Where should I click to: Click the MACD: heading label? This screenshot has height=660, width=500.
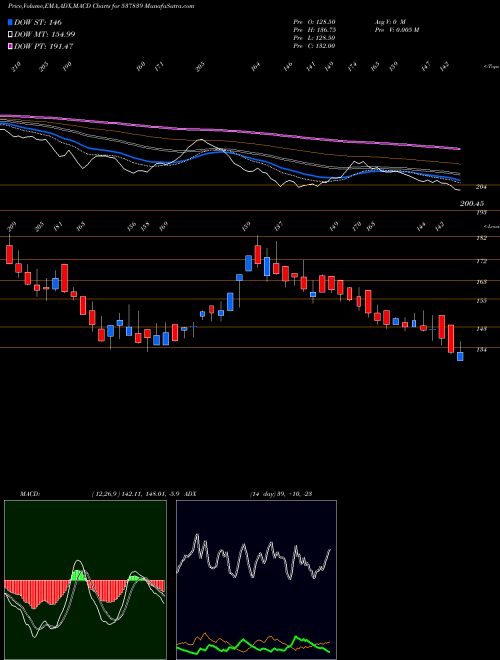30,493
